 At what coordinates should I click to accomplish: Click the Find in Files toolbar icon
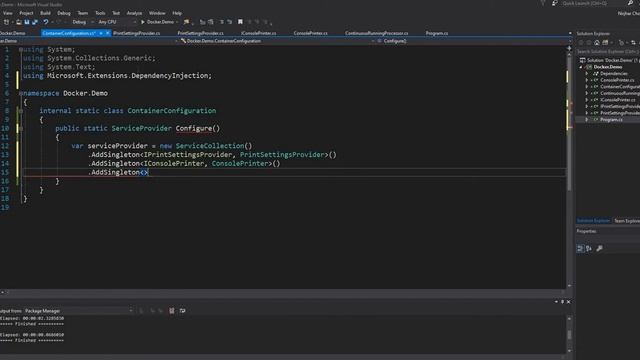coord(187,22)
